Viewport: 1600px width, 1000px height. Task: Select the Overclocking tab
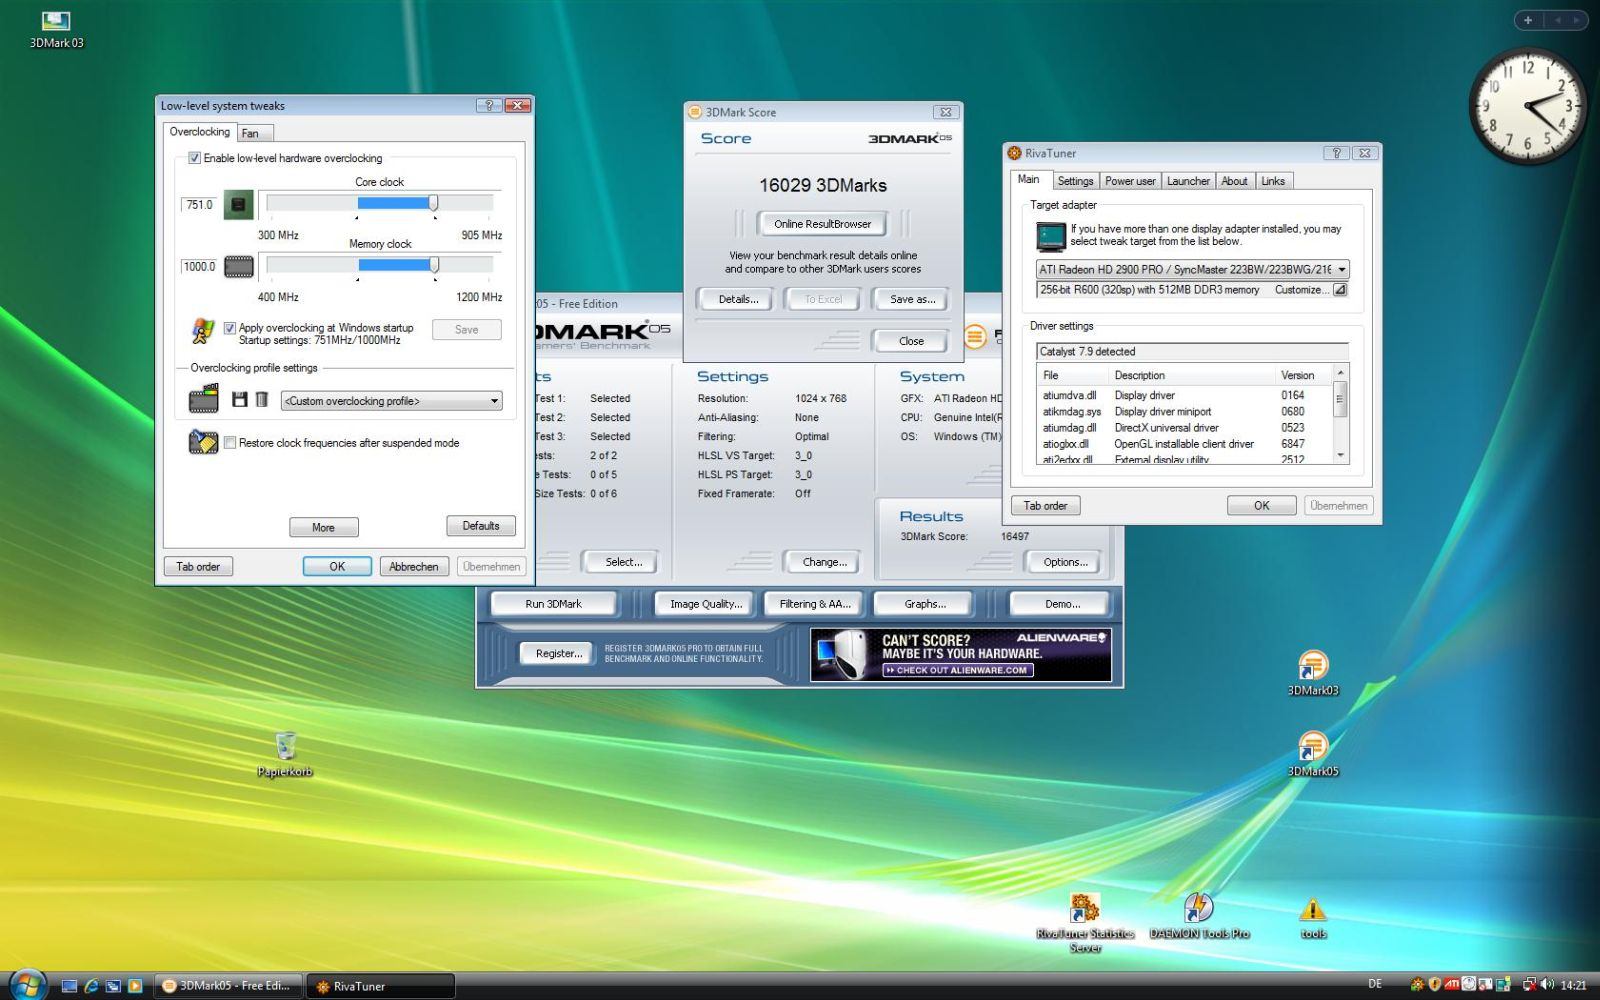(x=200, y=132)
